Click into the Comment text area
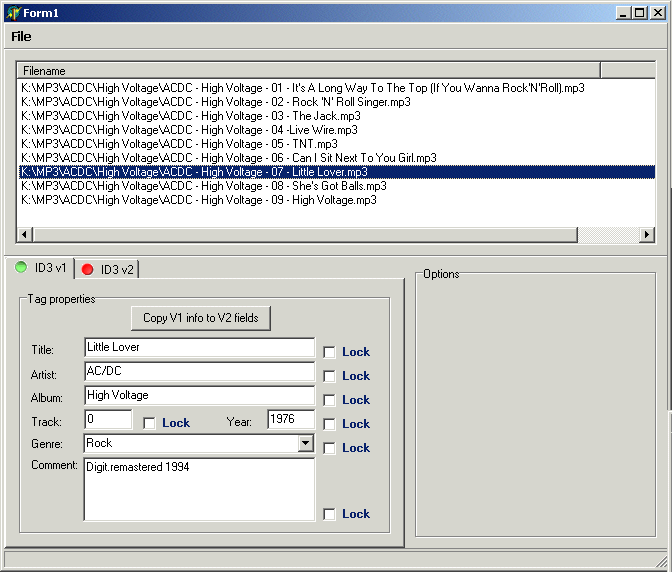This screenshot has width=672, height=572. (x=199, y=489)
